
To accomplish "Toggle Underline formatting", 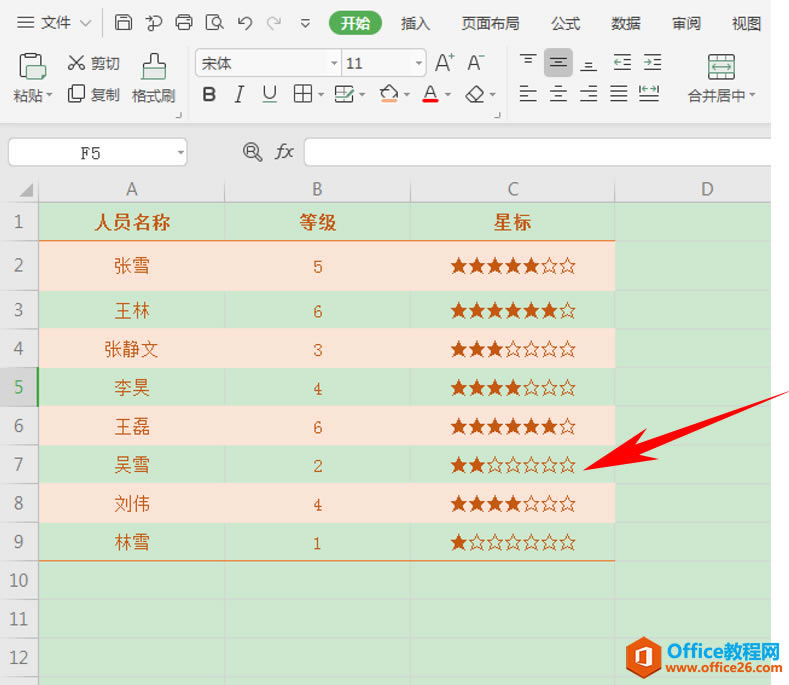I will [x=270, y=94].
